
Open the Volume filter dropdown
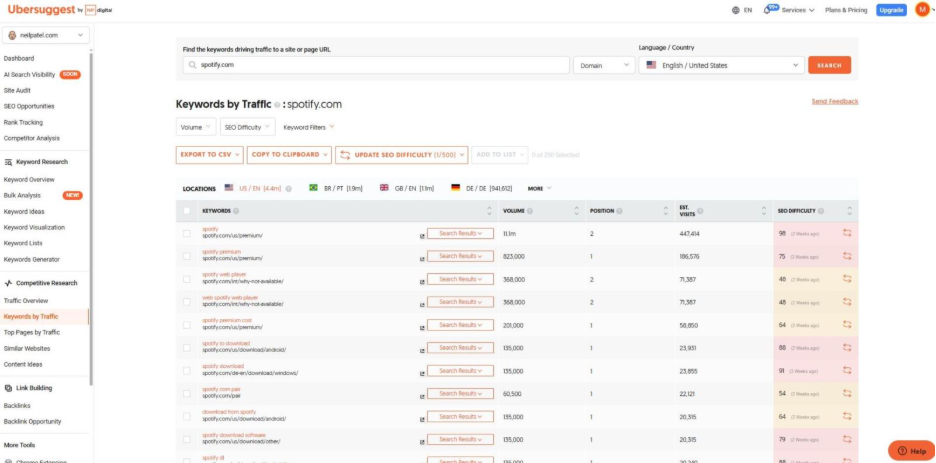point(196,127)
